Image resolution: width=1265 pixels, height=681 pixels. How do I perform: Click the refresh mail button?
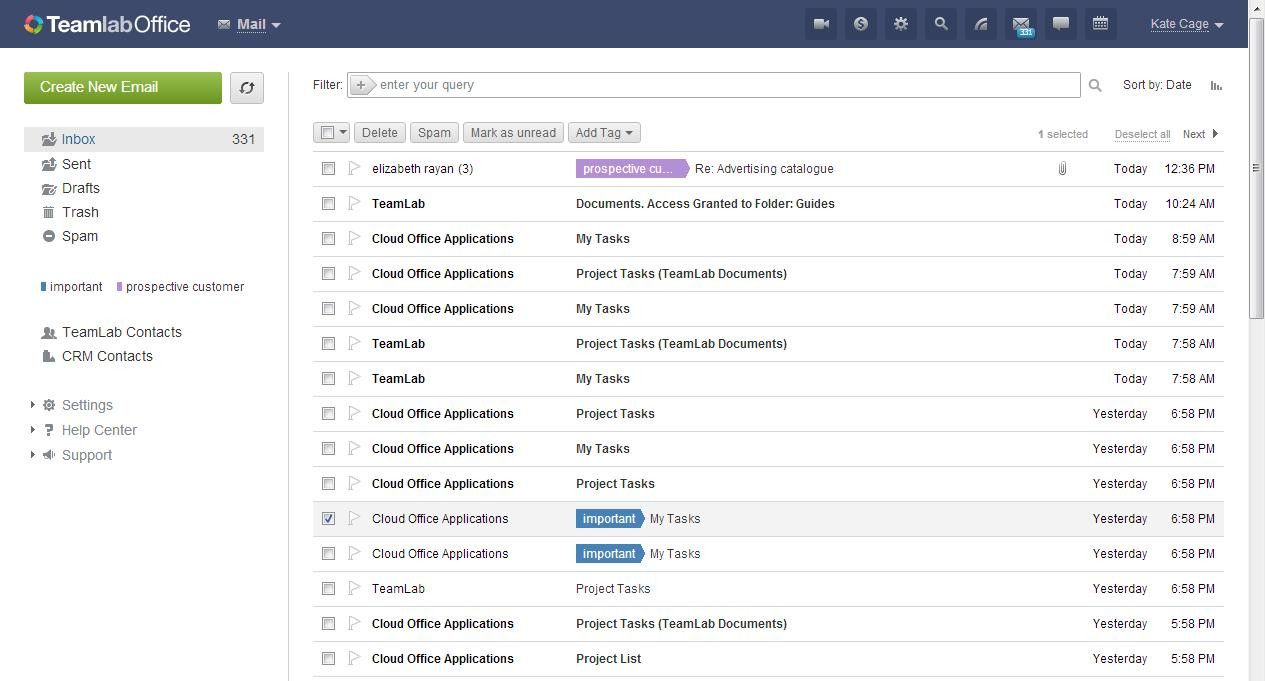(x=247, y=87)
